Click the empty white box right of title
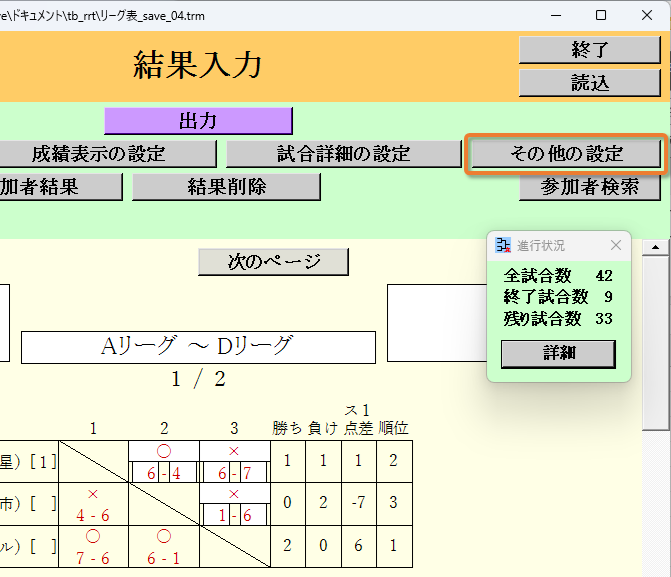Viewport: 671px width, 577px height. click(x=437, y=323)
